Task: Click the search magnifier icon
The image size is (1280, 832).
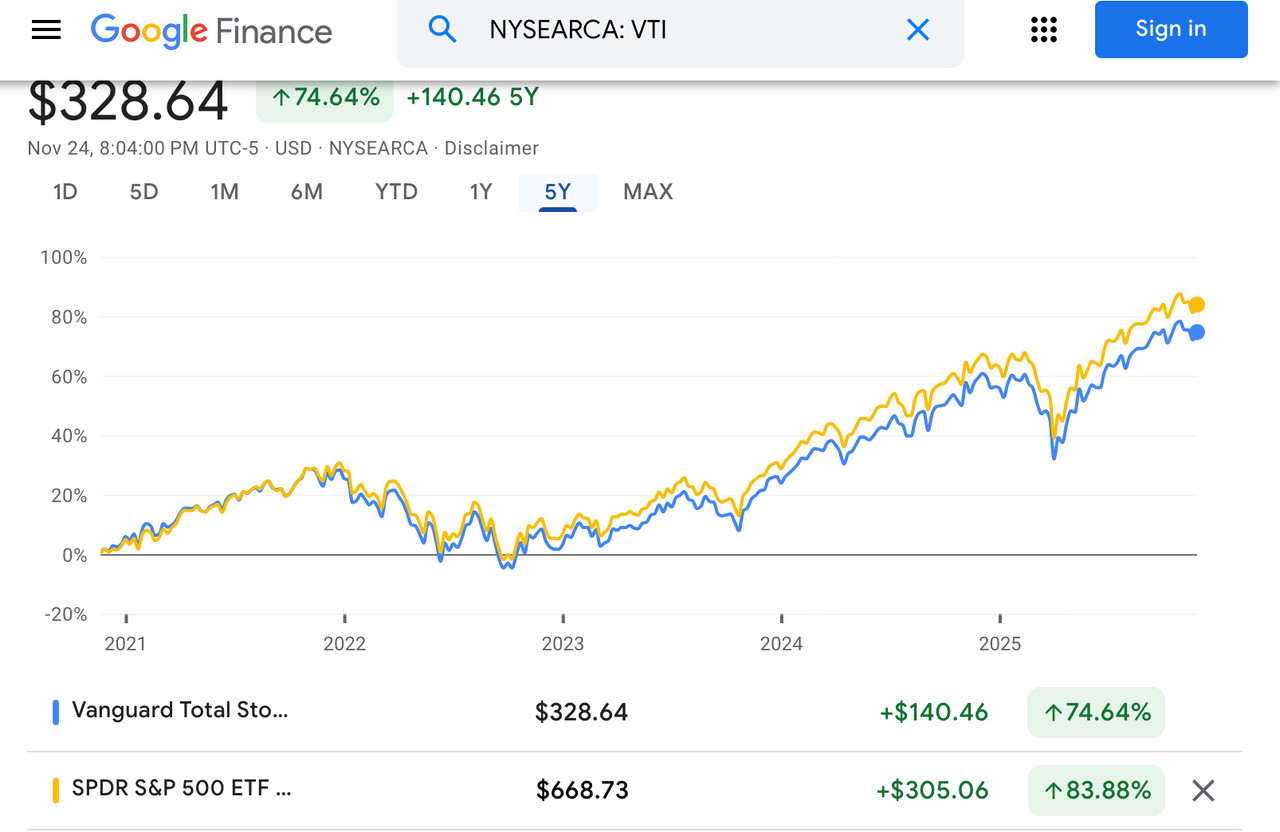Action: click(442, 30)
